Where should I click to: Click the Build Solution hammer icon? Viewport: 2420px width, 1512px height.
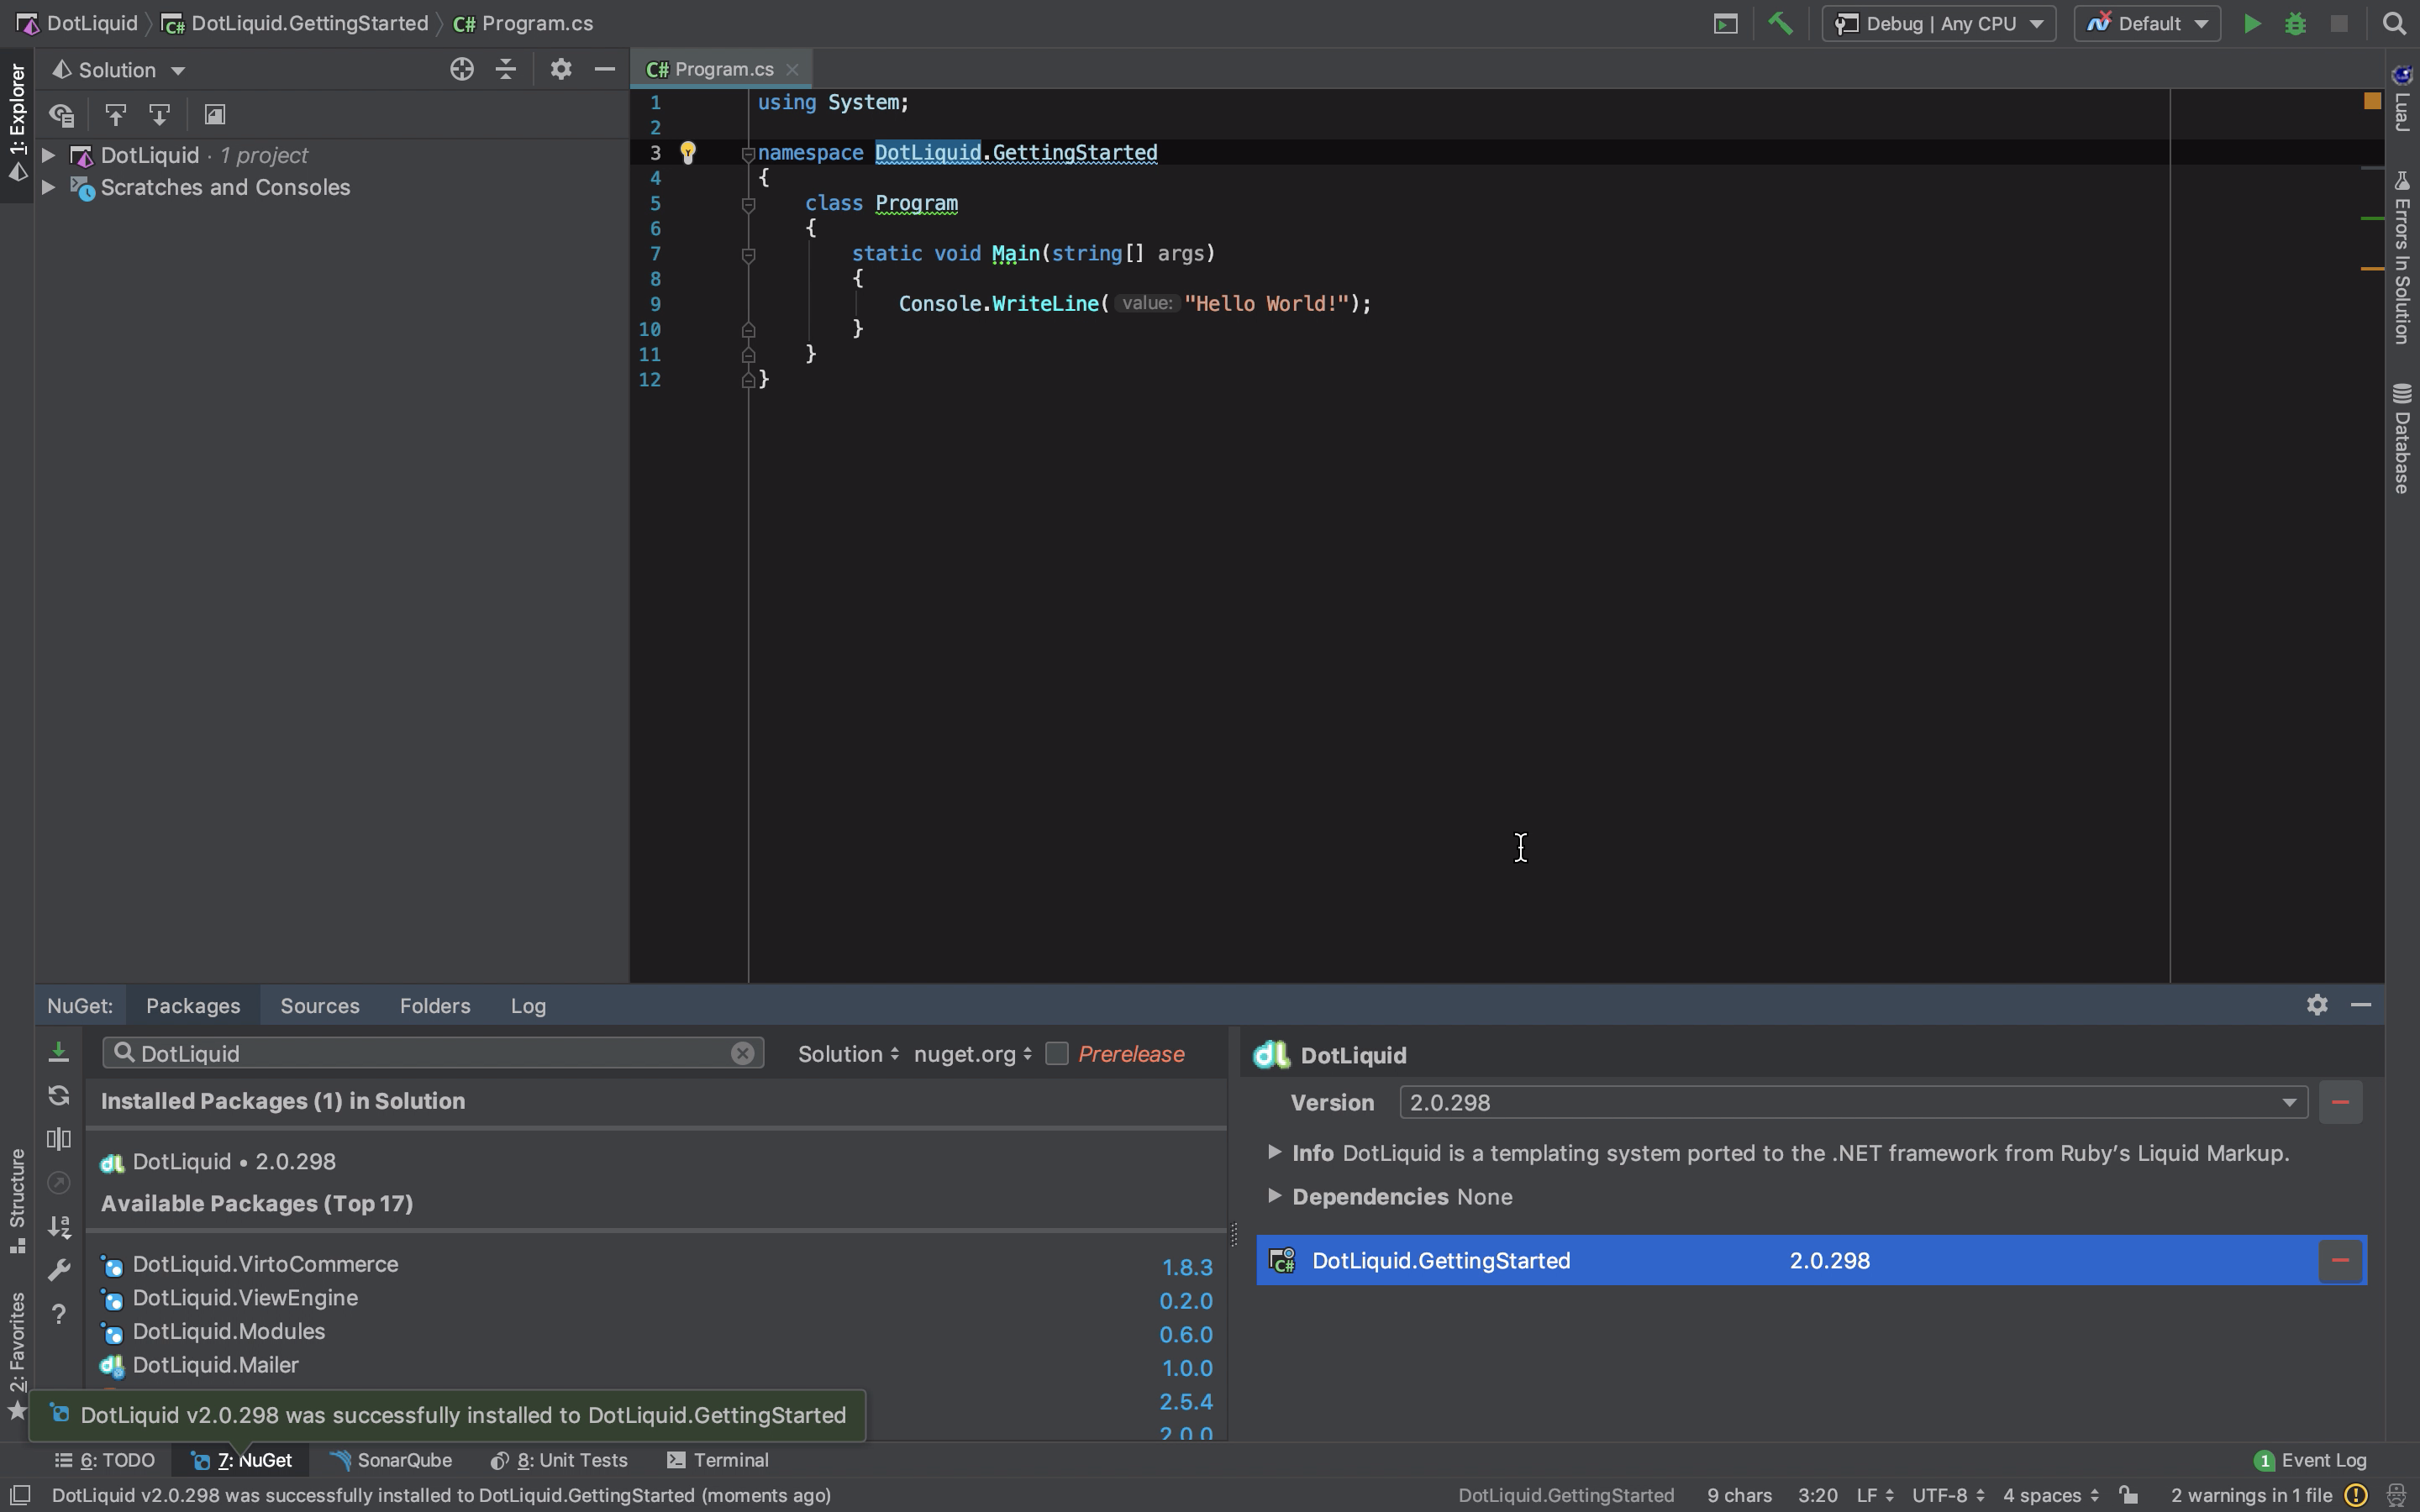[x=1780, y=23]
